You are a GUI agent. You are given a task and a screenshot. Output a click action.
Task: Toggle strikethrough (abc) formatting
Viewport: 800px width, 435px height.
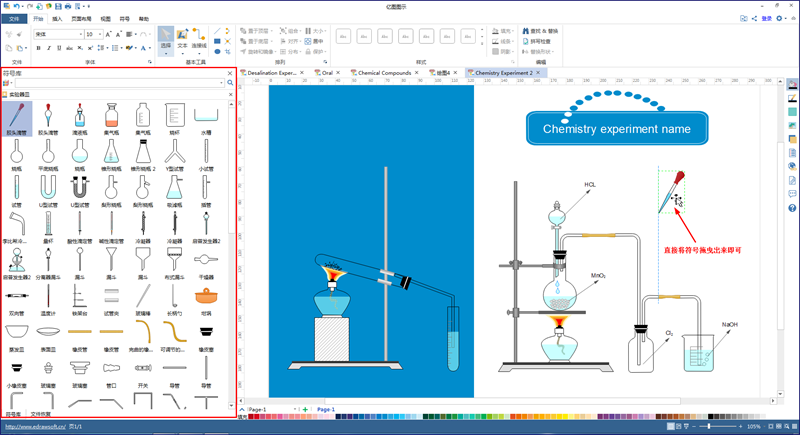(x=69, y=48)
